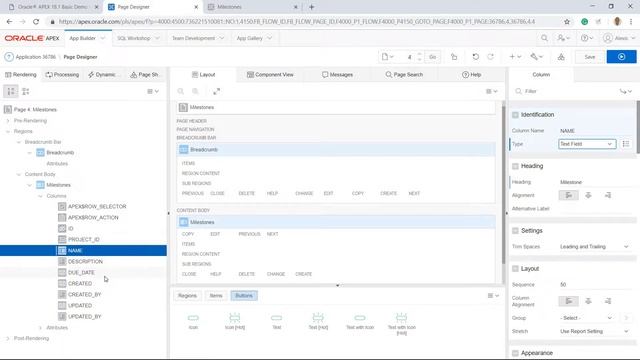Open the Group select dropdown
Screen dimensions: 640x360
[x=587, y=318]
